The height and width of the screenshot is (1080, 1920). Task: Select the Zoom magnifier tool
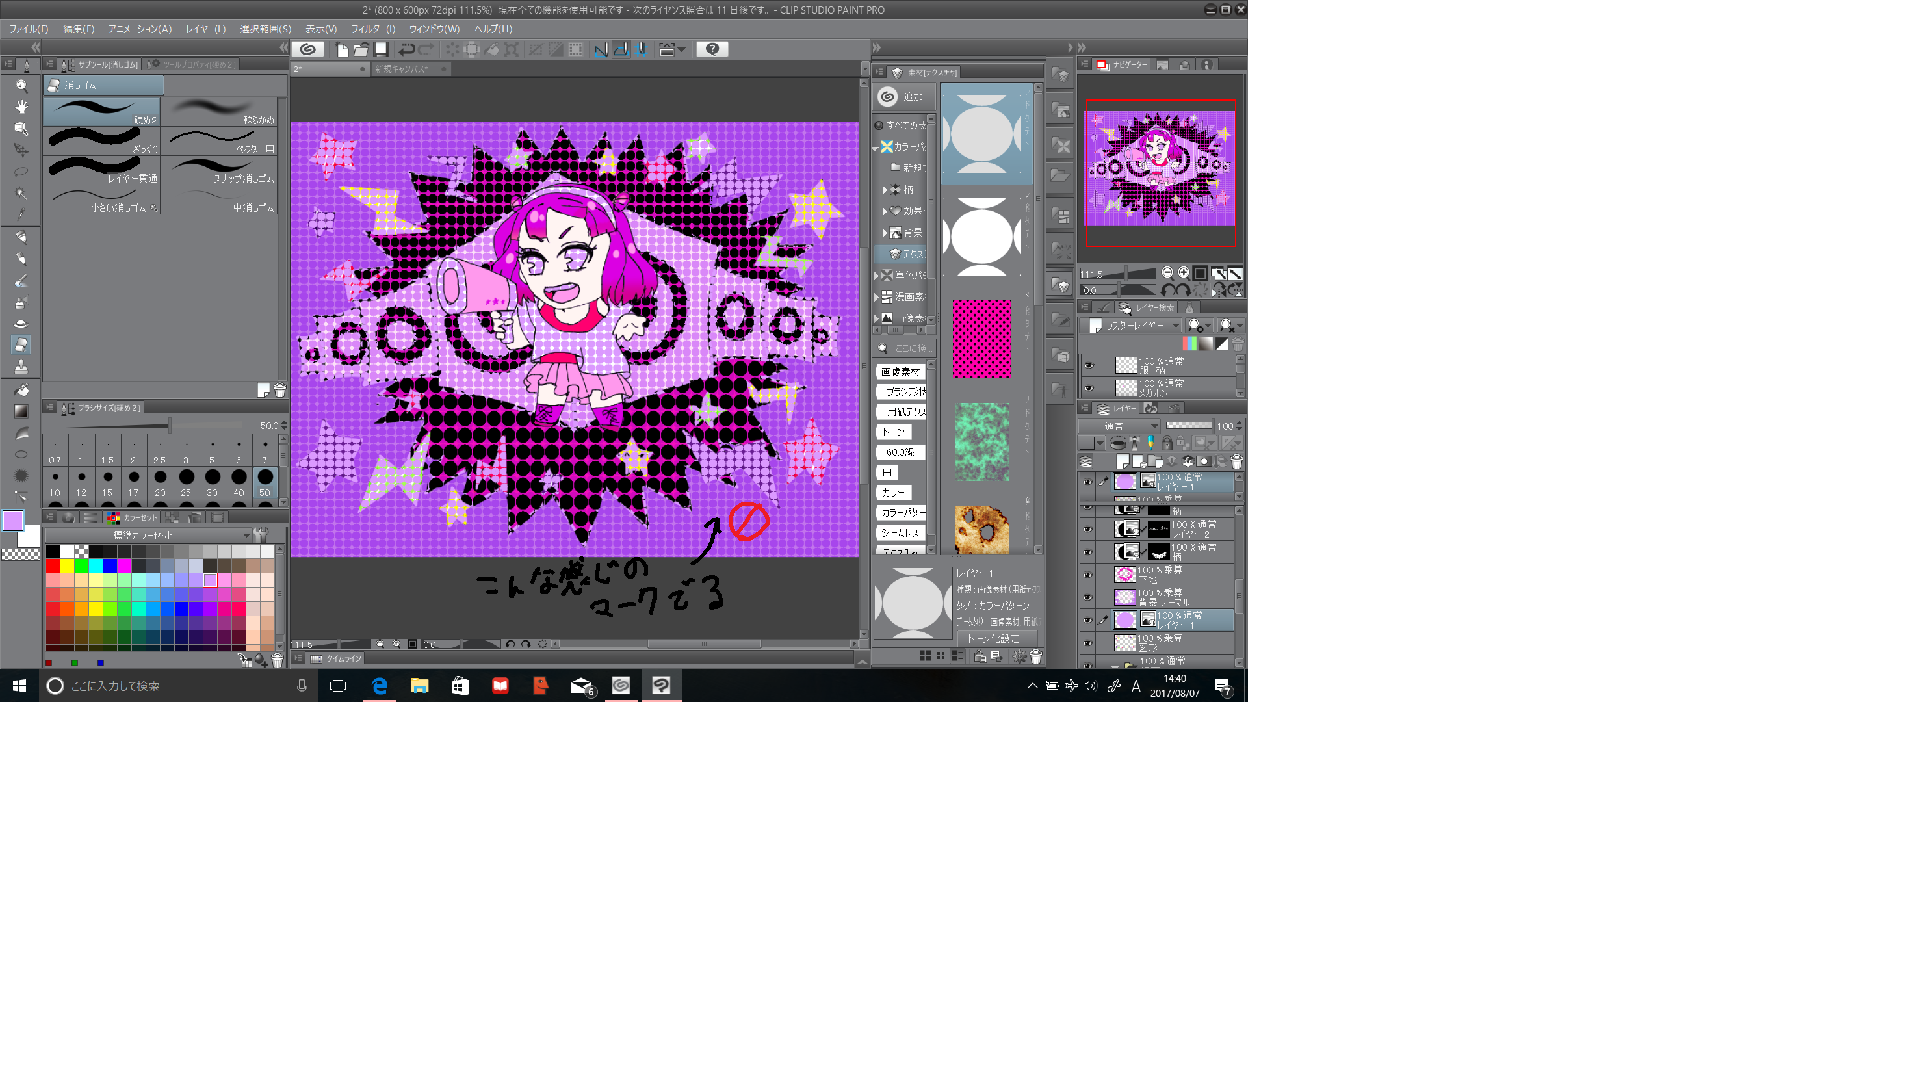tap(21, 85)
